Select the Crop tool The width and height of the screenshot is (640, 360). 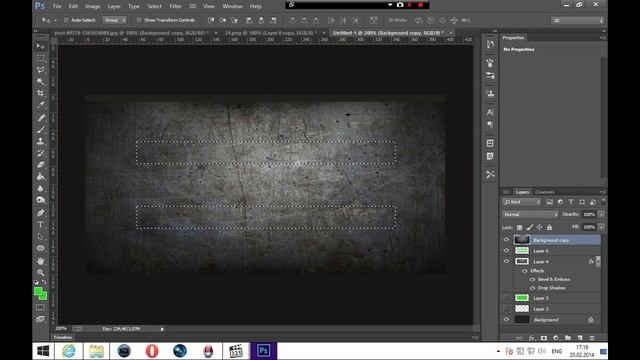40,93
